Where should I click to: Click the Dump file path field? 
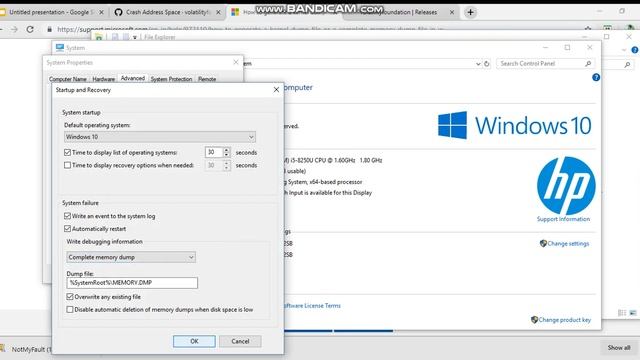click(x=132, y=283)
